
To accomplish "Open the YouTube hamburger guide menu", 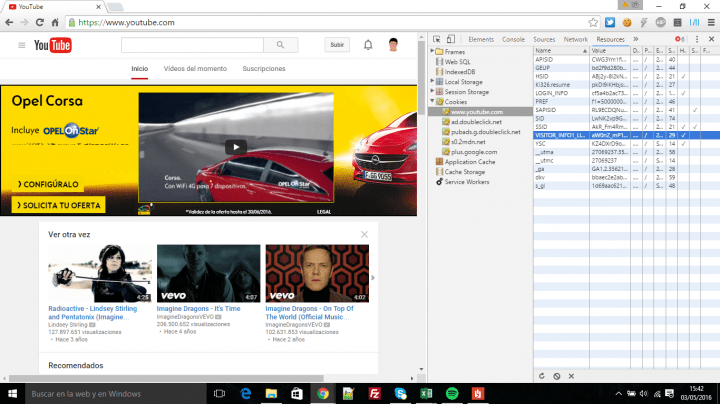I will (x=22, y=45).
